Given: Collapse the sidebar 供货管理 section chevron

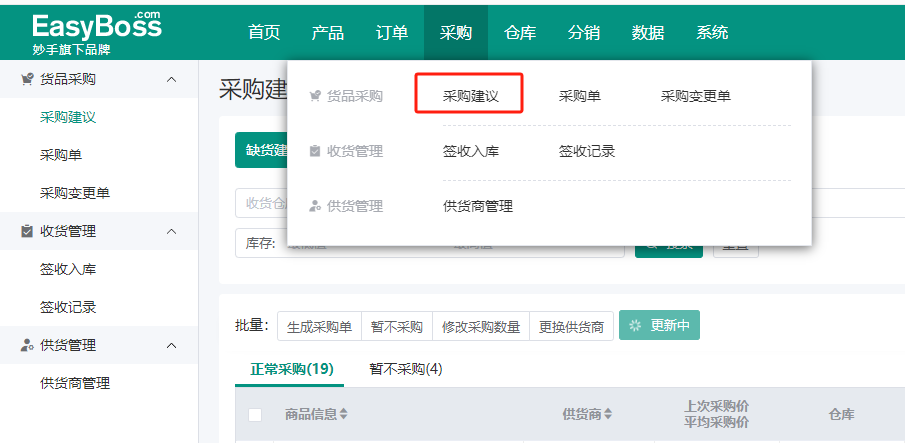Looking at the screenshot, I should click(x=171, y=346).
